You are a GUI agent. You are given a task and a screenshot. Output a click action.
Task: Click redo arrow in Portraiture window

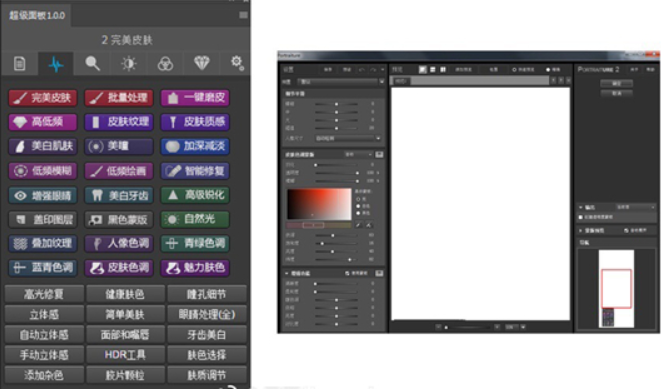coord(373,70)
